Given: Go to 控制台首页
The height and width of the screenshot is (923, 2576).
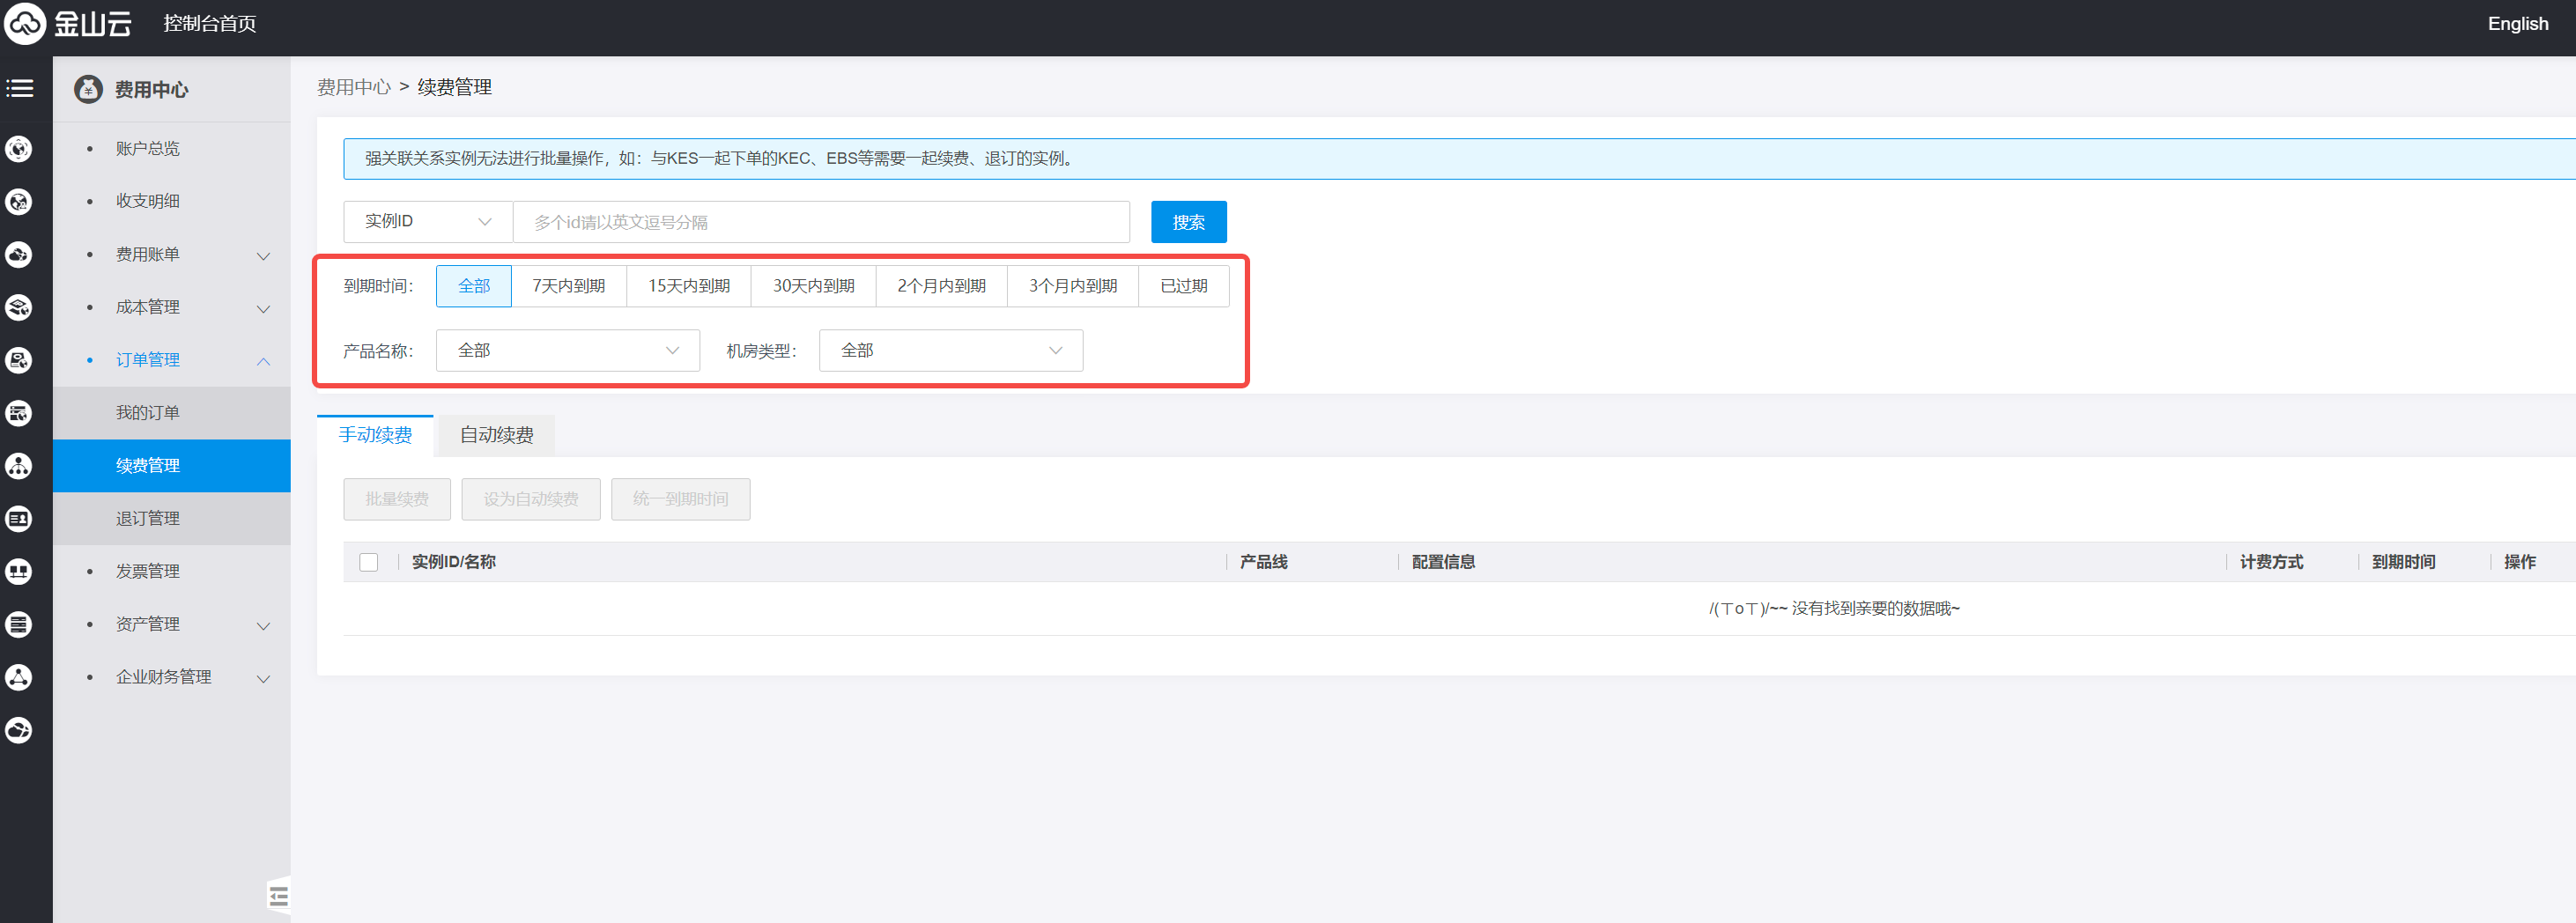Looking at the screenshot, I should tap(210, 24).
